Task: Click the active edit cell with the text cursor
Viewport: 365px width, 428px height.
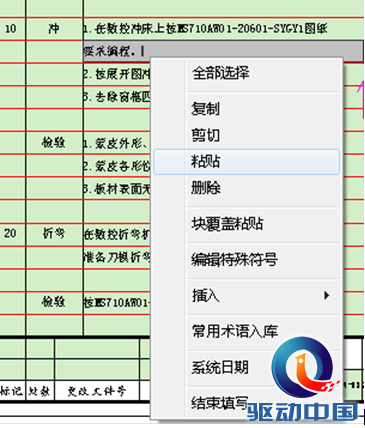Action: [223, 51]
